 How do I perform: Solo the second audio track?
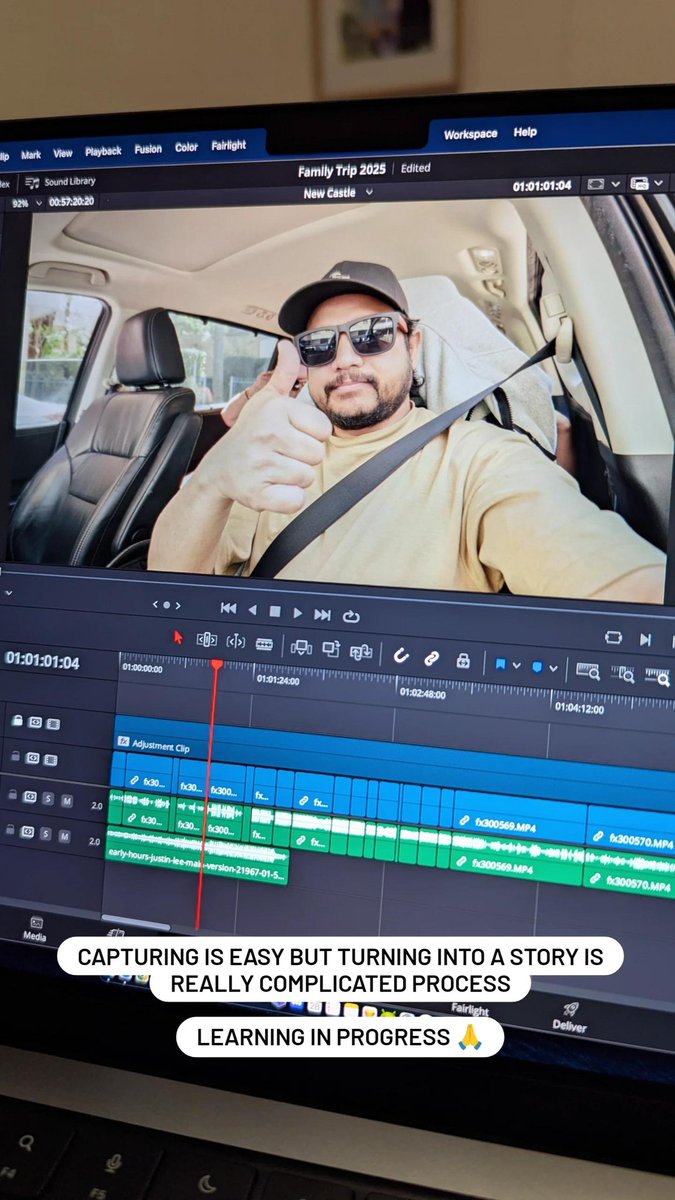coord(47,833)
